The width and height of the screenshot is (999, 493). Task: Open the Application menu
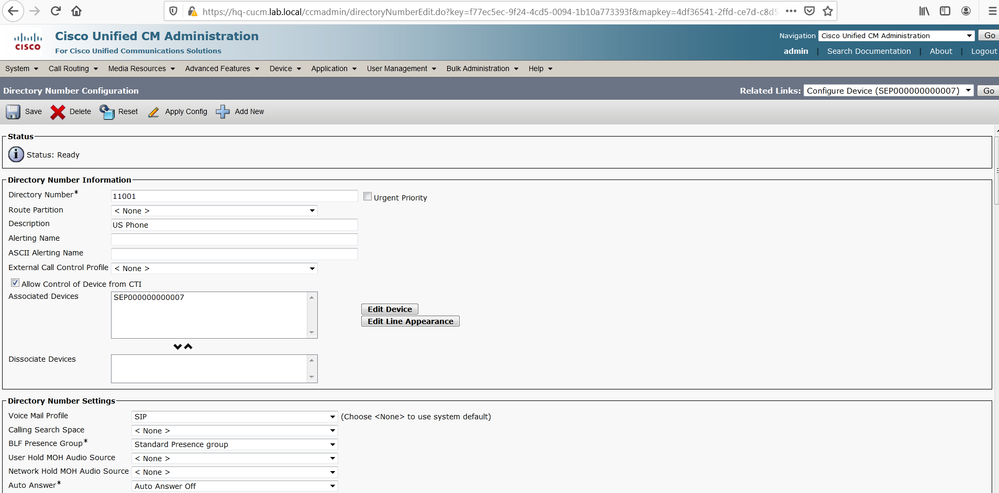tap(334, 69)
